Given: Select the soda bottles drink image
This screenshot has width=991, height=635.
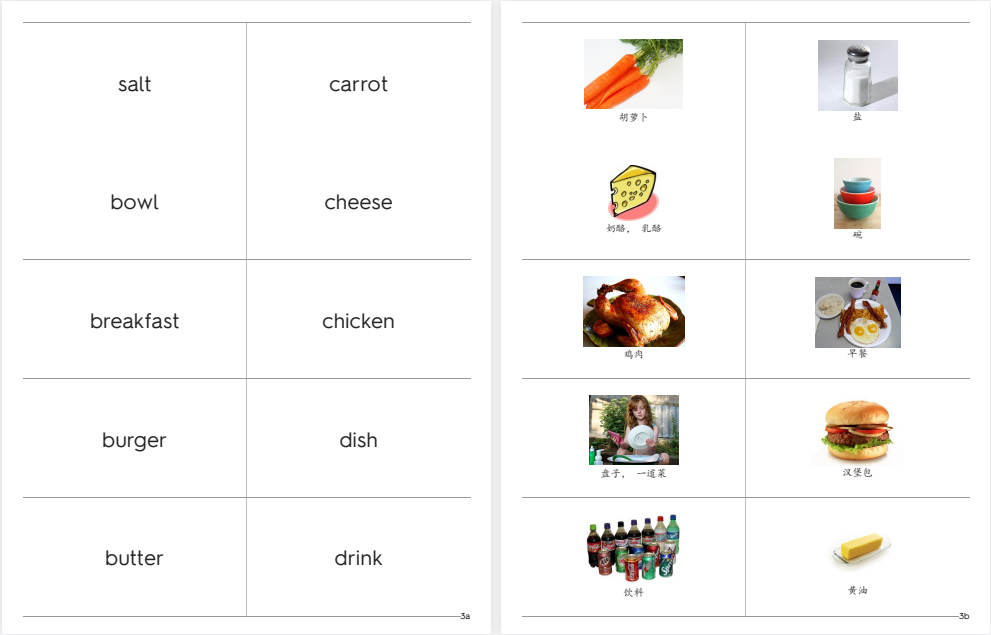Looking at the screenshot, I should 633,548.
